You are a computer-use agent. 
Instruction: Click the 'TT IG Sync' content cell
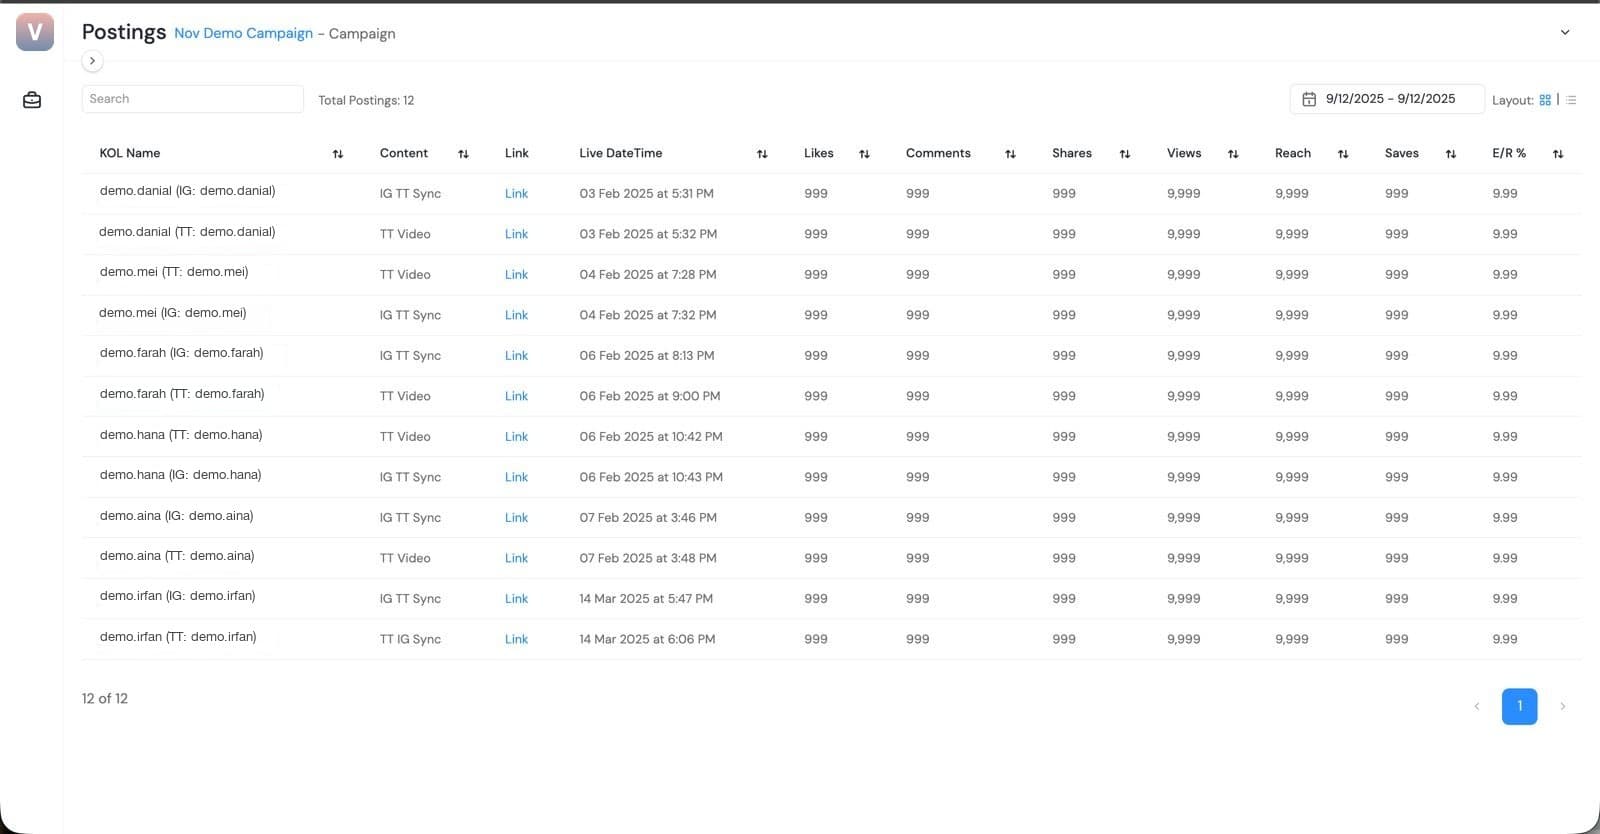pyautogui.click(x=410, y=640)
